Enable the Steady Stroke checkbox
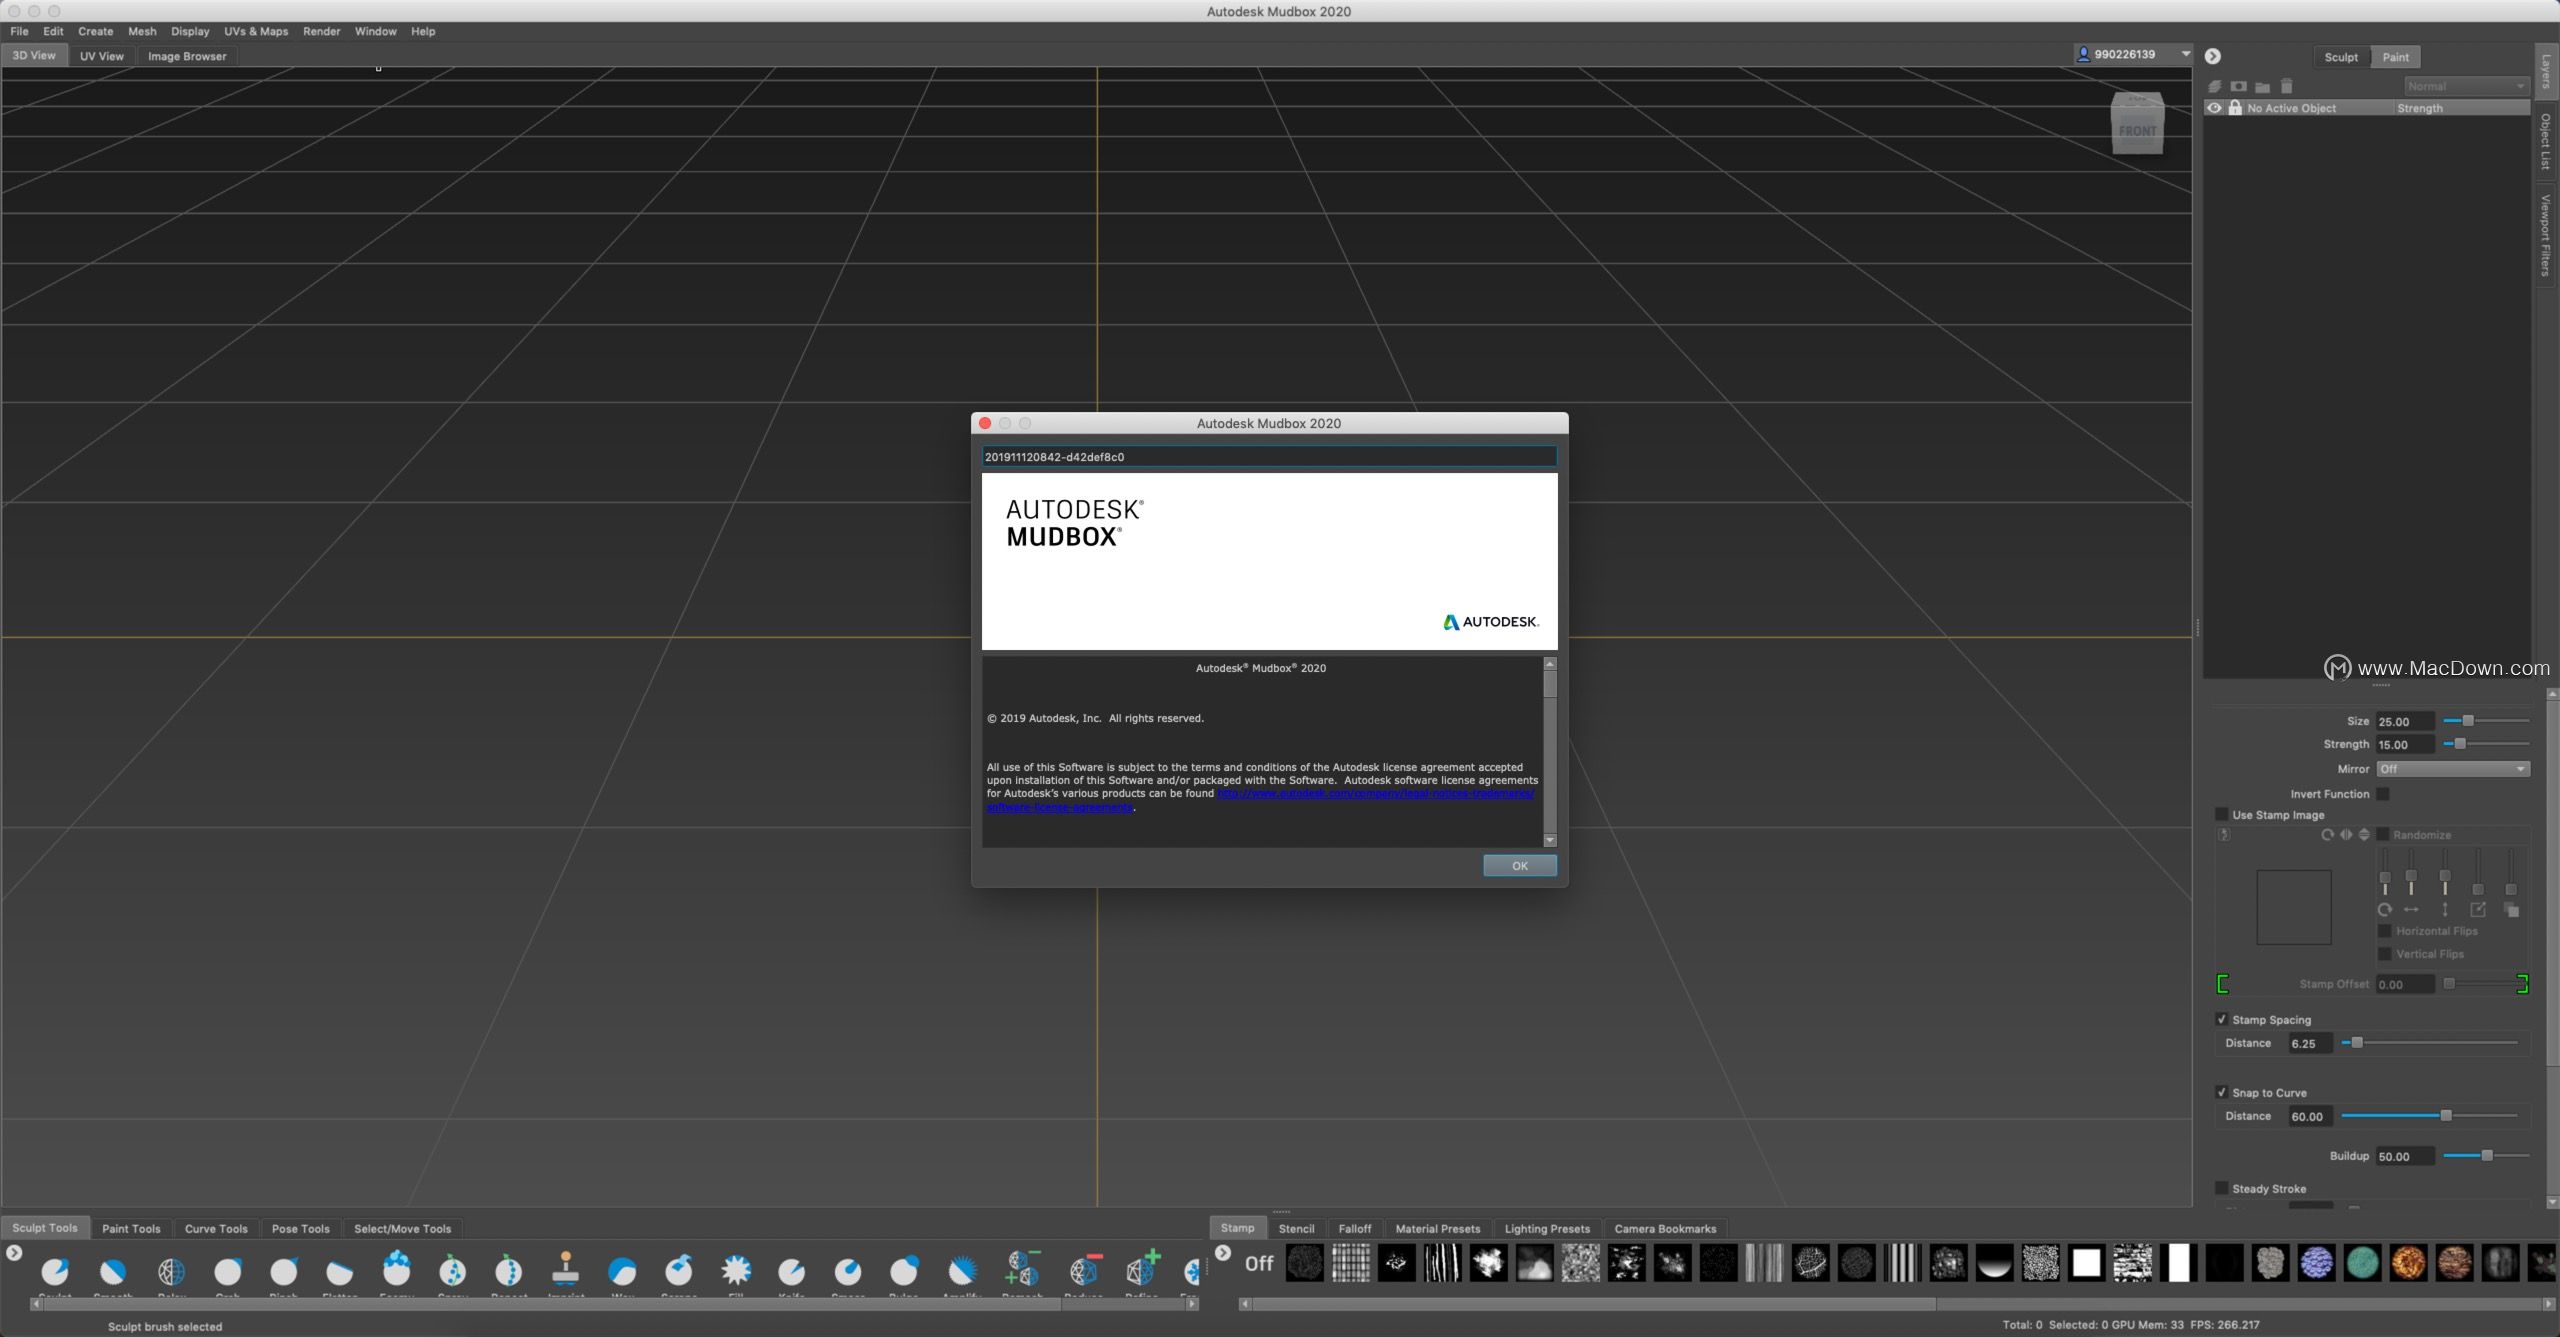The height and width of the screenshot is (1337, 2560). pos(2222,1189)
